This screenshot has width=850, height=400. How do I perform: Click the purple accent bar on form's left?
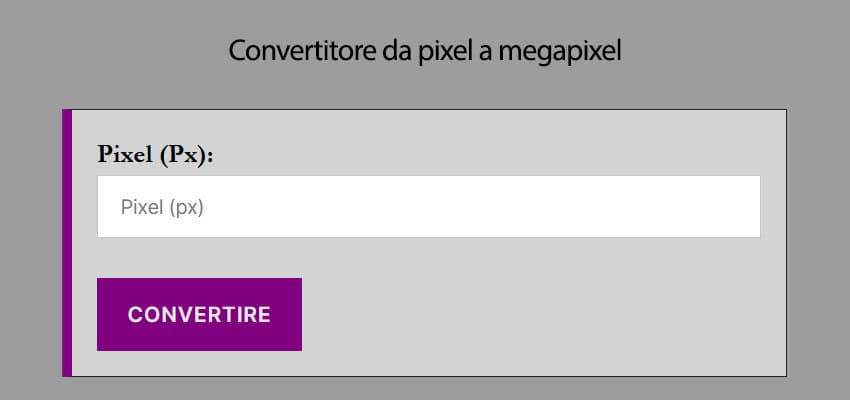click(67, 243)
